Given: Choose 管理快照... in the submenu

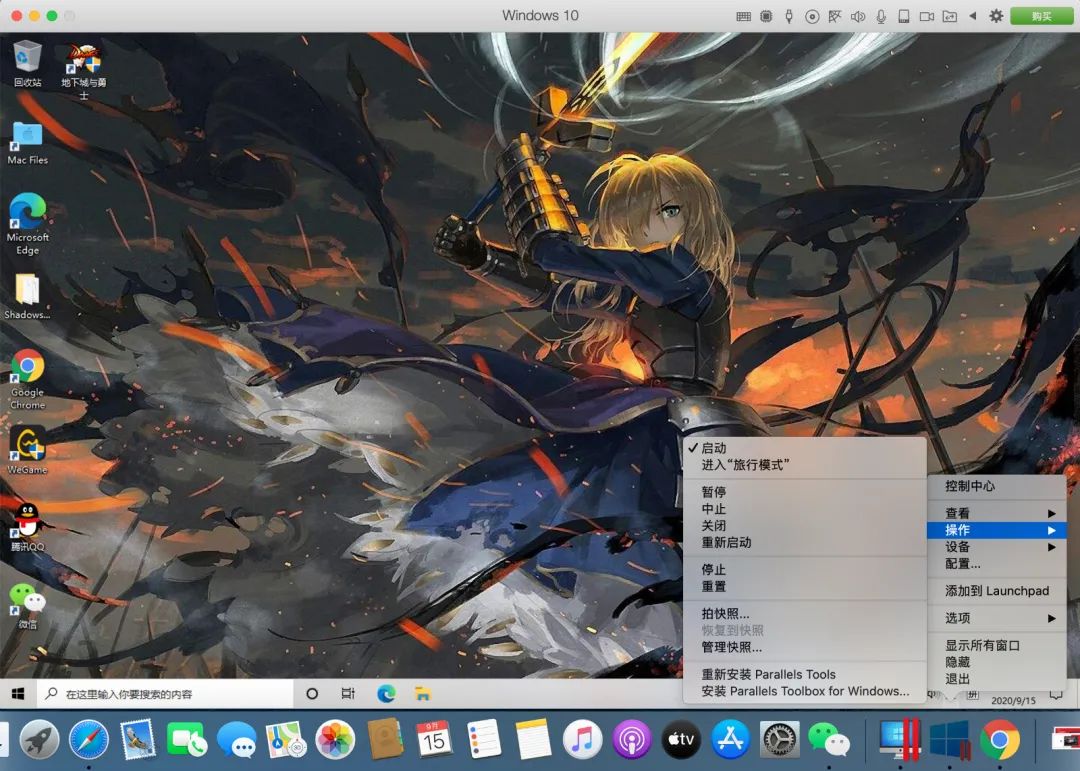Looking at the screenshot, I should coord(804,647).
